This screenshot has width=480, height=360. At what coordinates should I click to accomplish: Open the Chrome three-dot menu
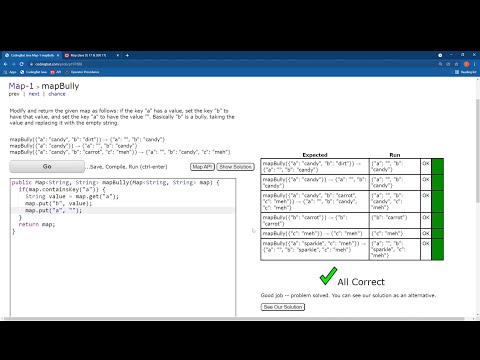click(x=475, y=64)
